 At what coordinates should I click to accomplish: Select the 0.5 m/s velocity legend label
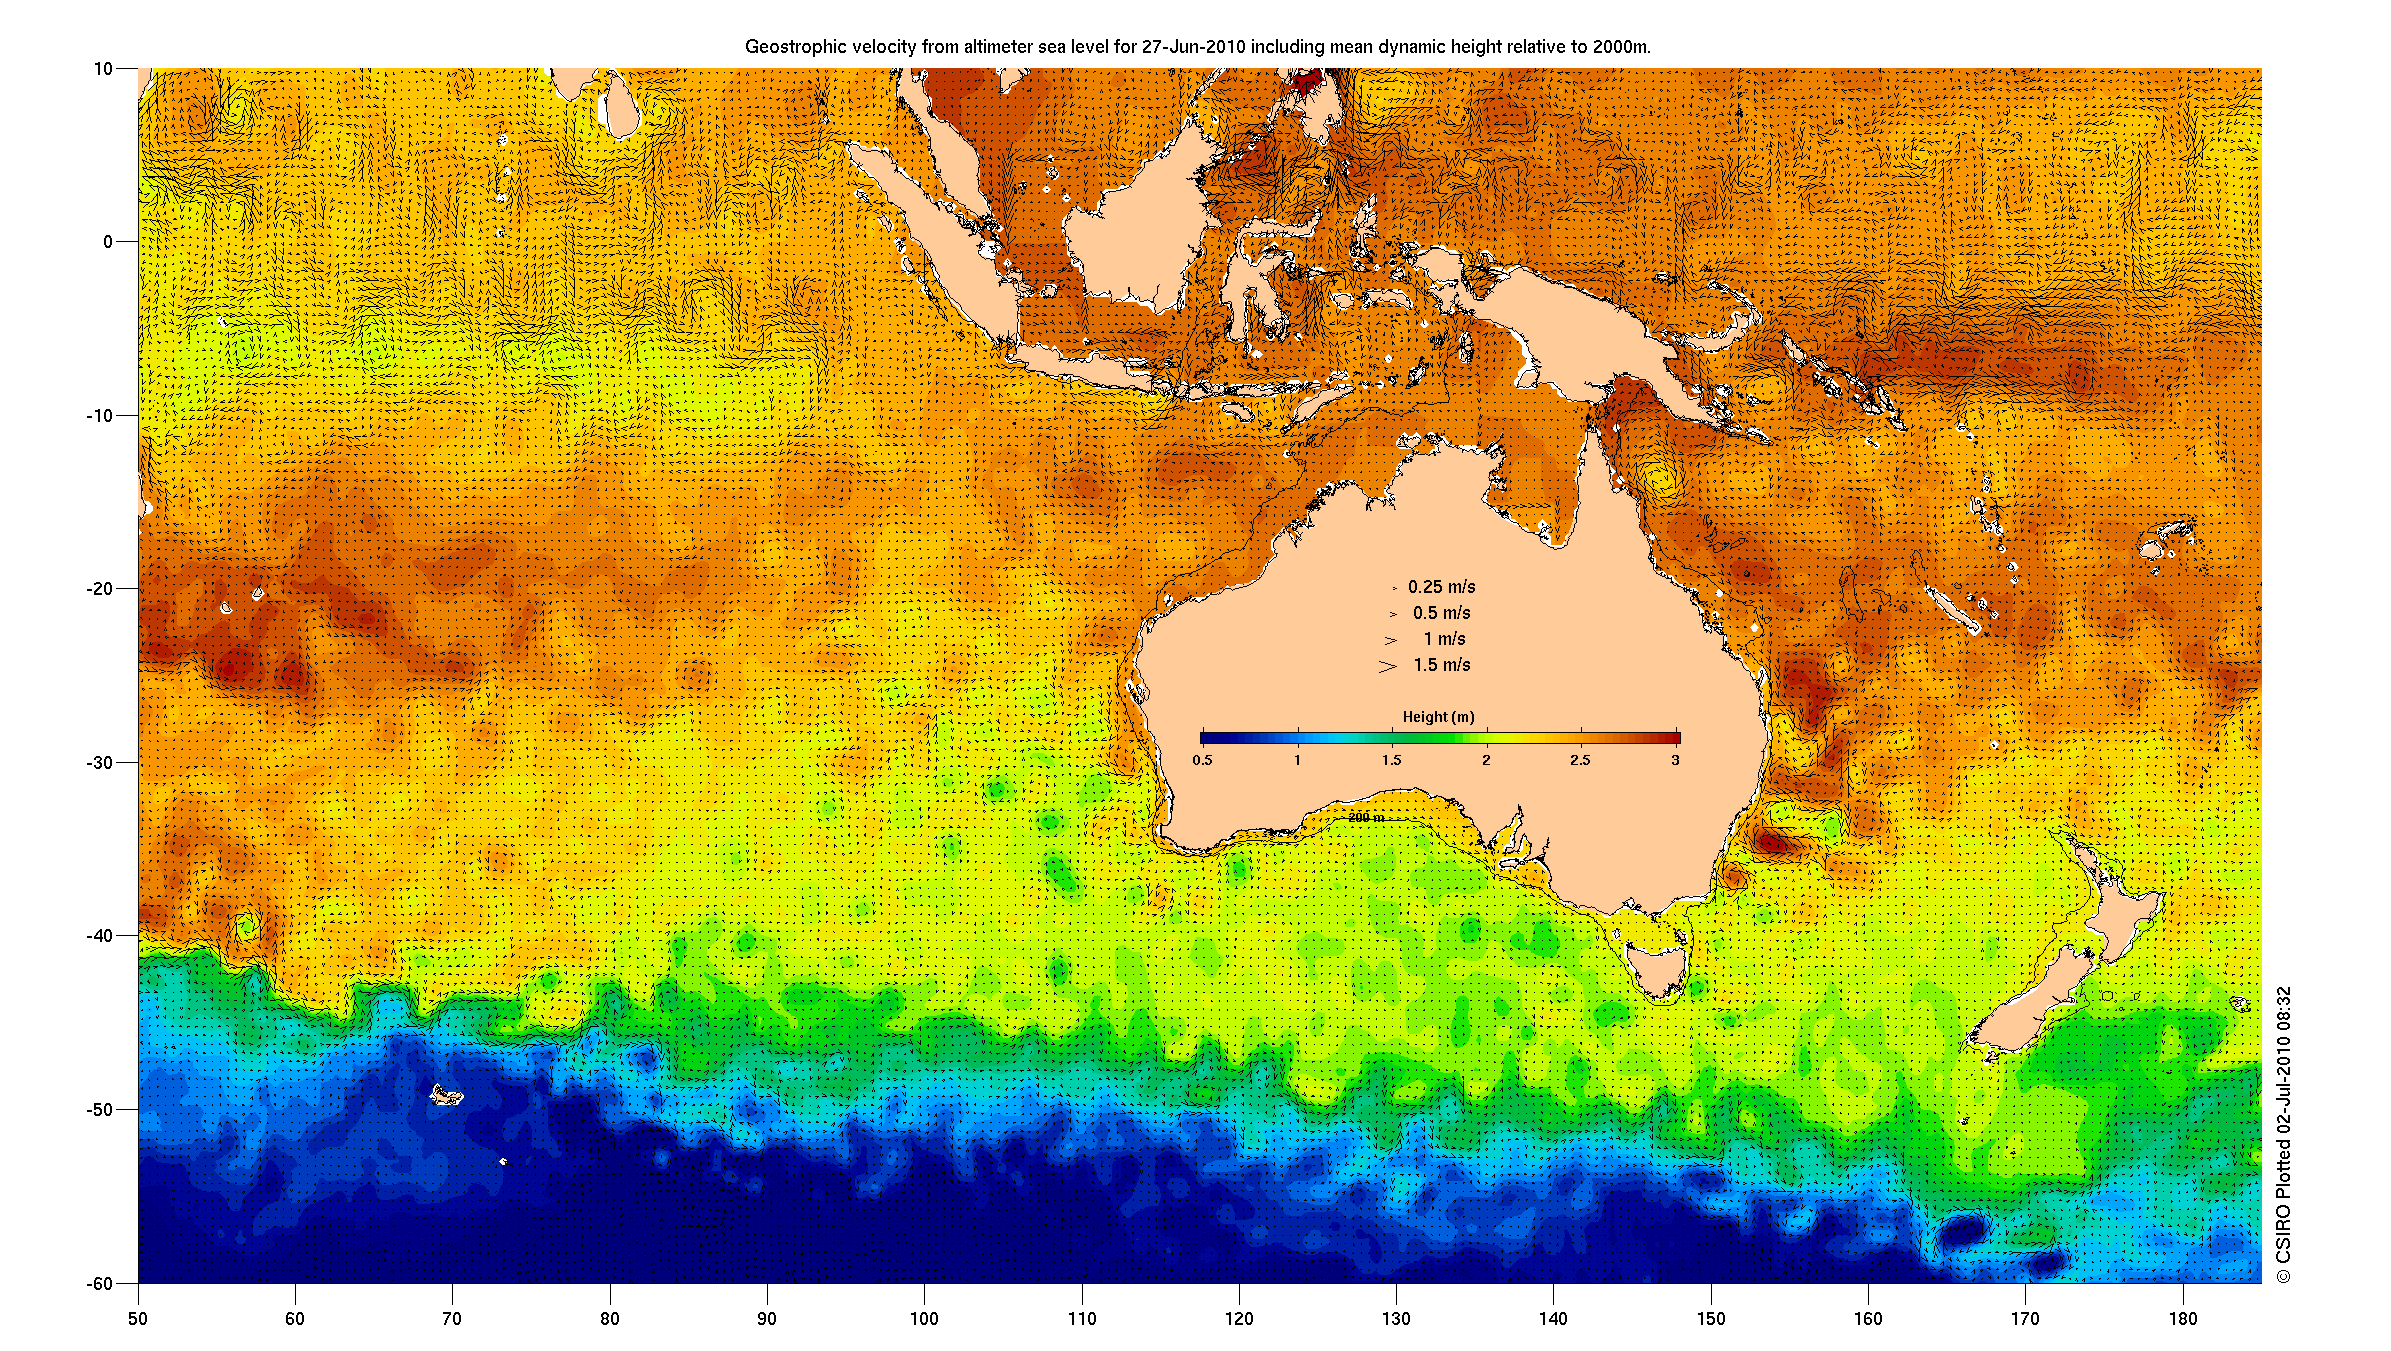tap(1441, 613)
